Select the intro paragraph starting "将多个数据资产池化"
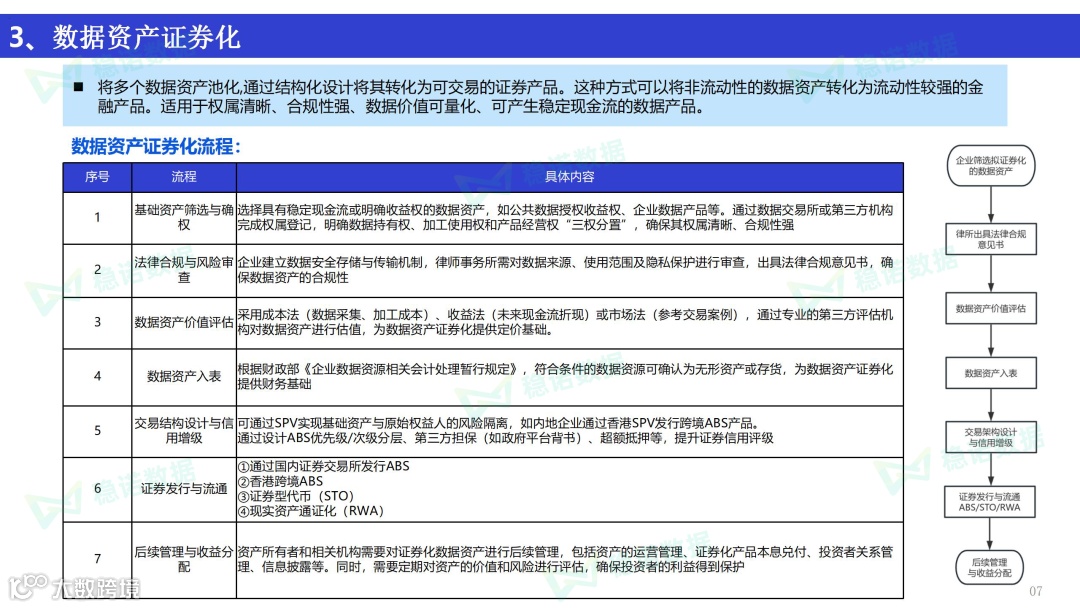Image resolution: width=1080 pixels, height=608 pixels. pyautogui.click(x=540, y=97)
